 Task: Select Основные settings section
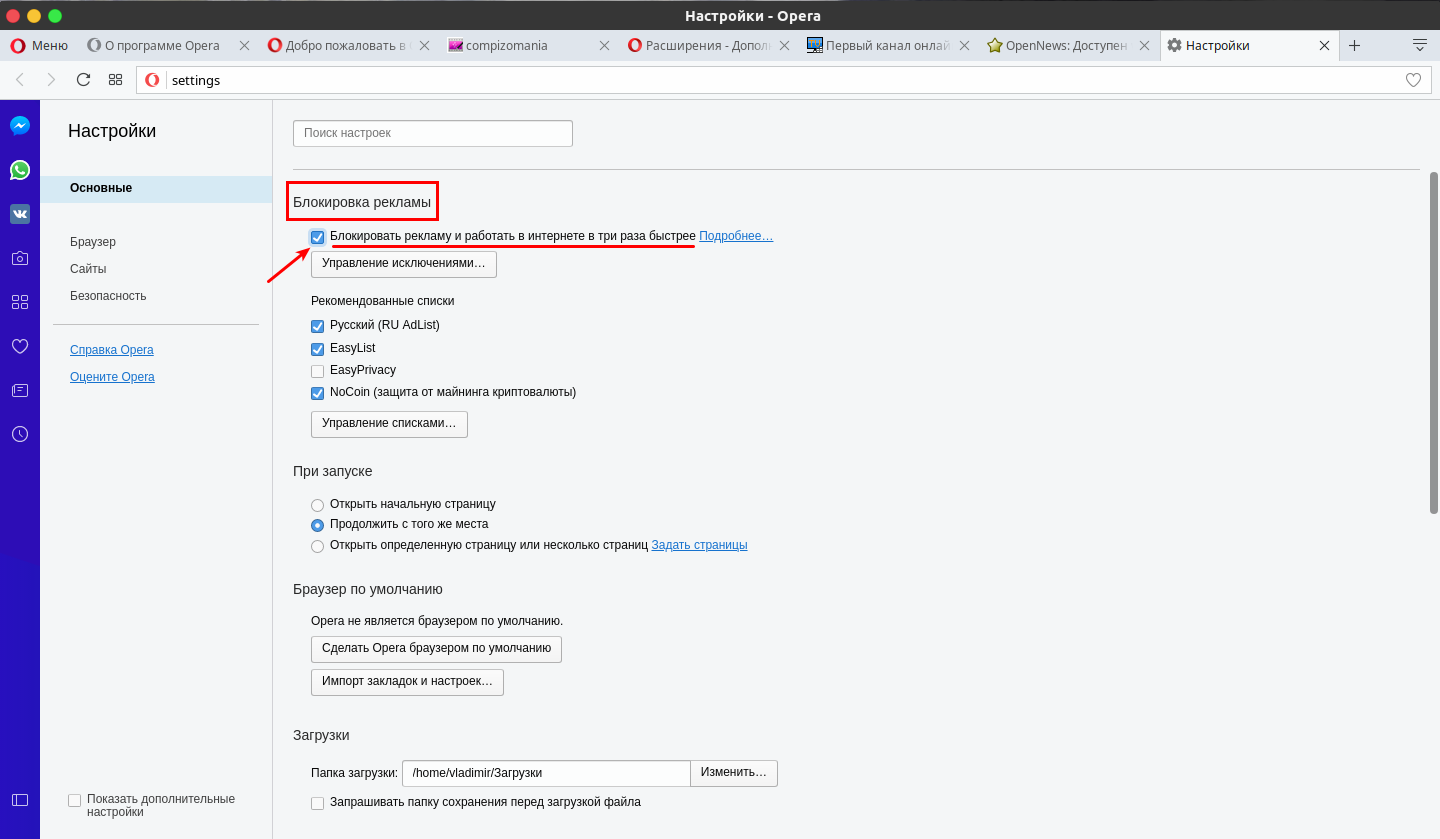click(156, 189)
